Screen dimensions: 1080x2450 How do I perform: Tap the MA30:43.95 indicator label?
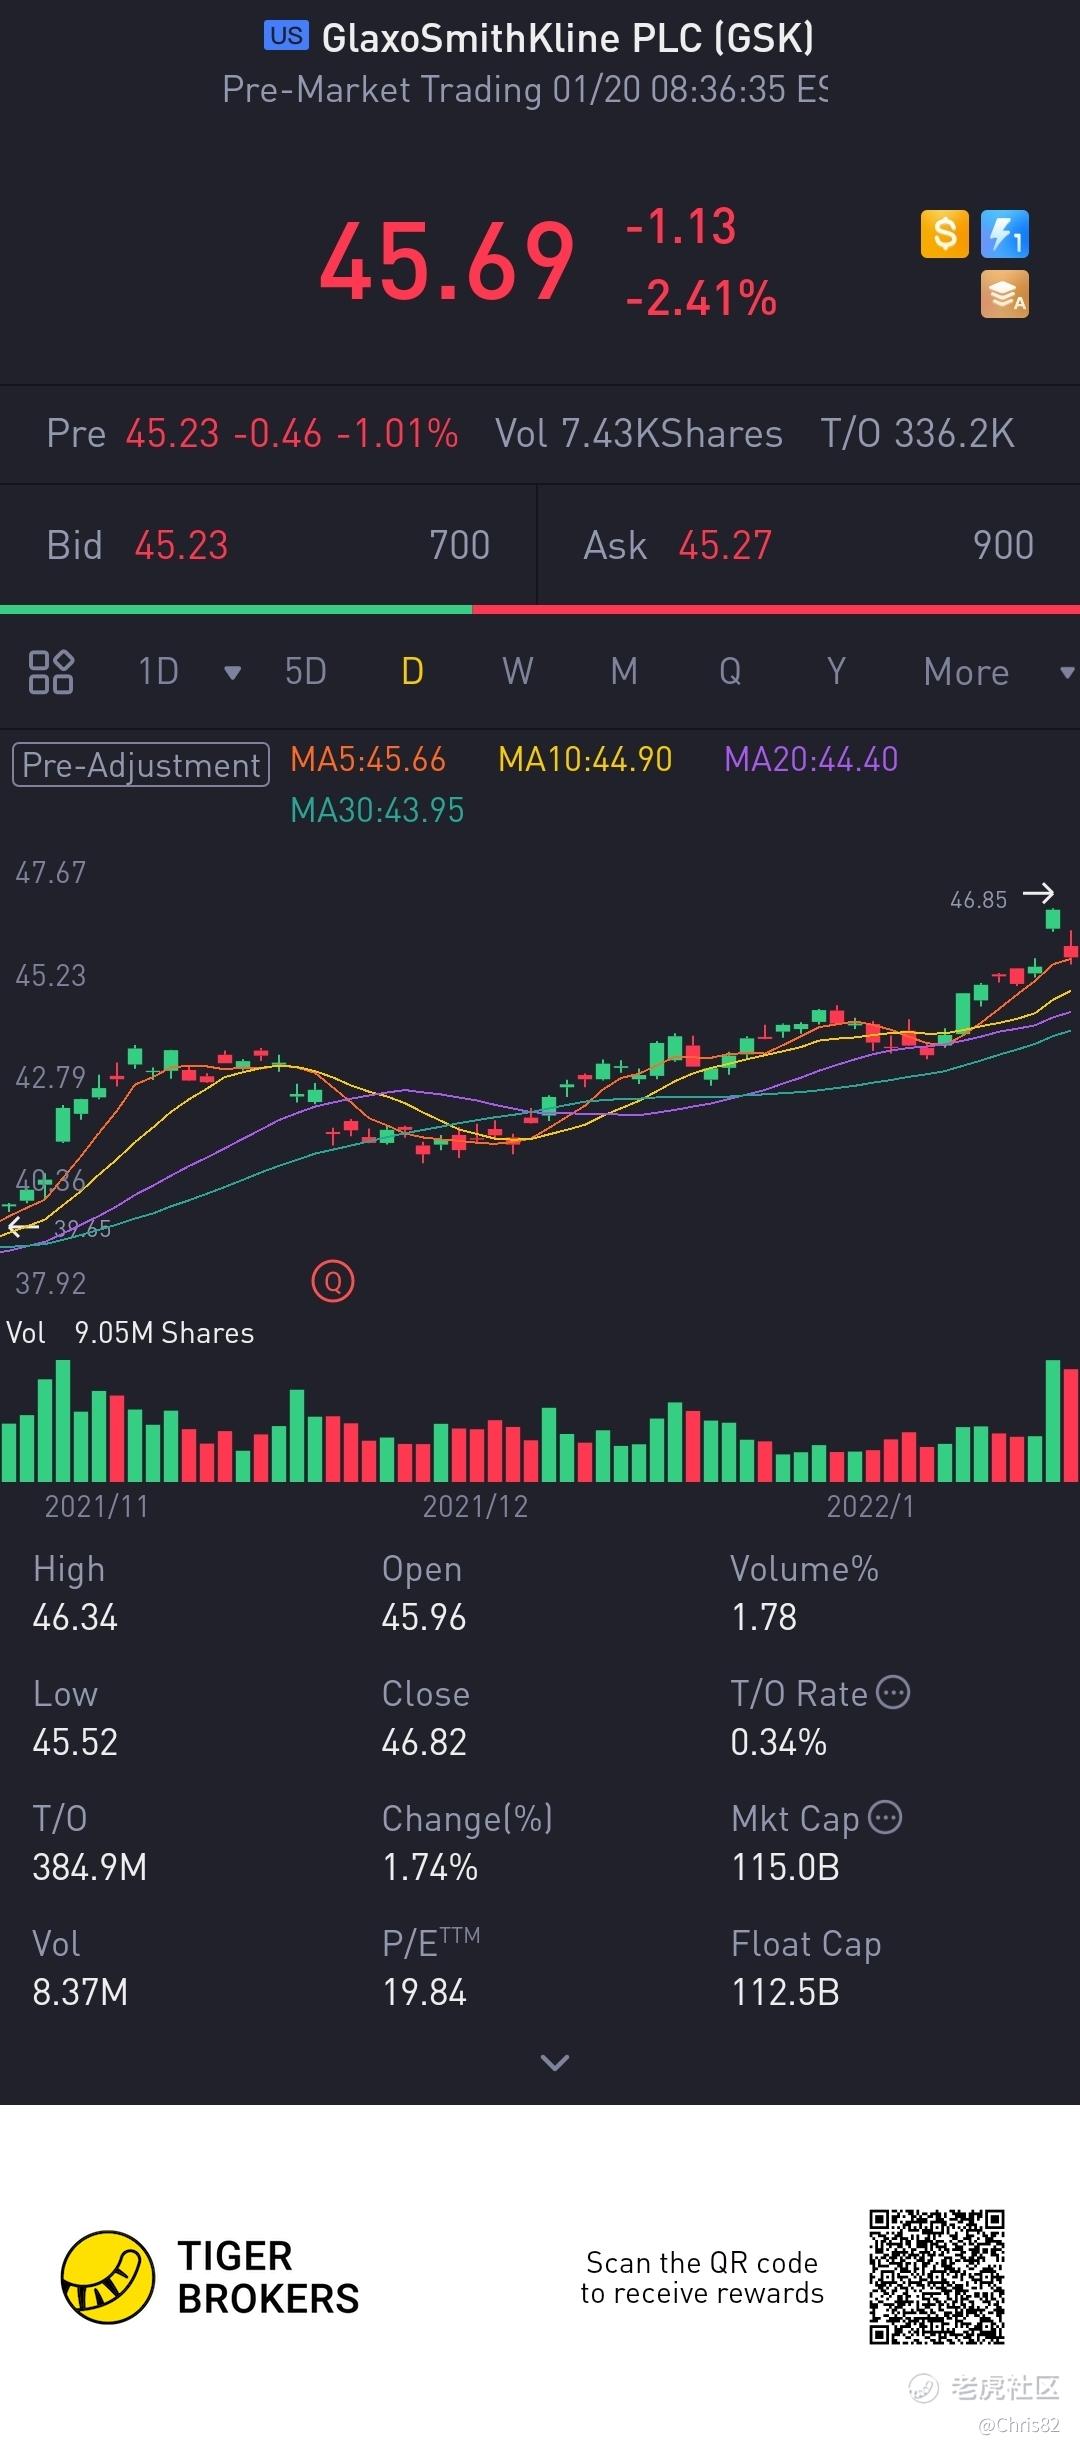(377, 810)
